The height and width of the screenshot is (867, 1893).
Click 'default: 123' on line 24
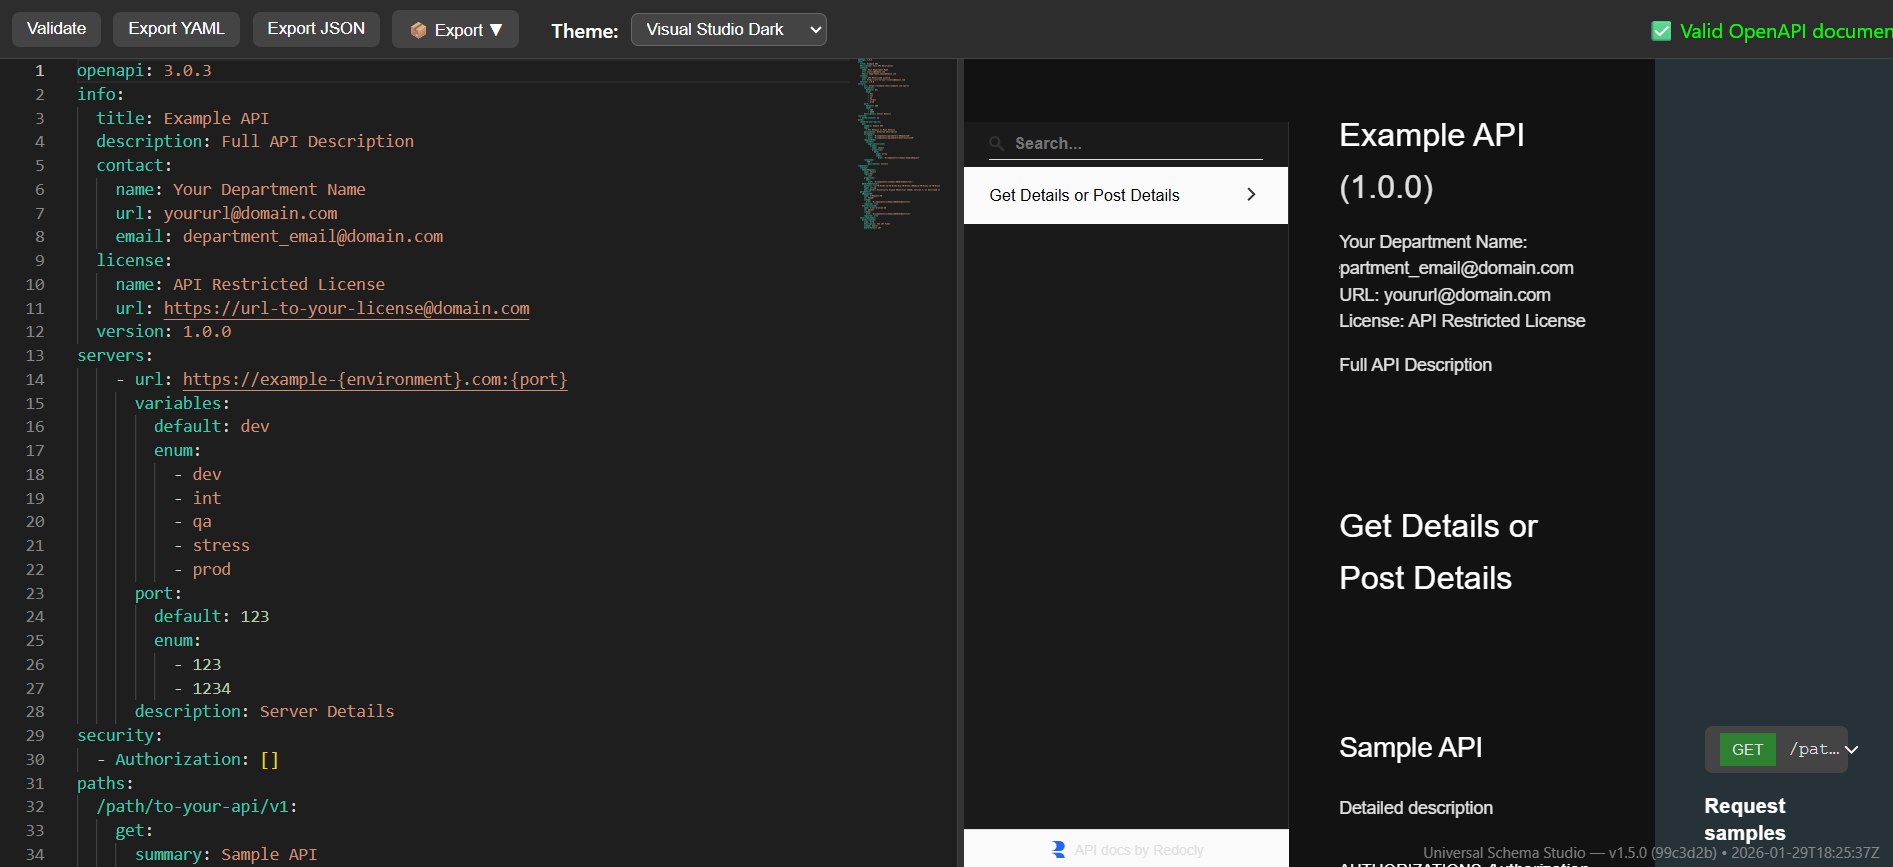[x=212, y=616]
